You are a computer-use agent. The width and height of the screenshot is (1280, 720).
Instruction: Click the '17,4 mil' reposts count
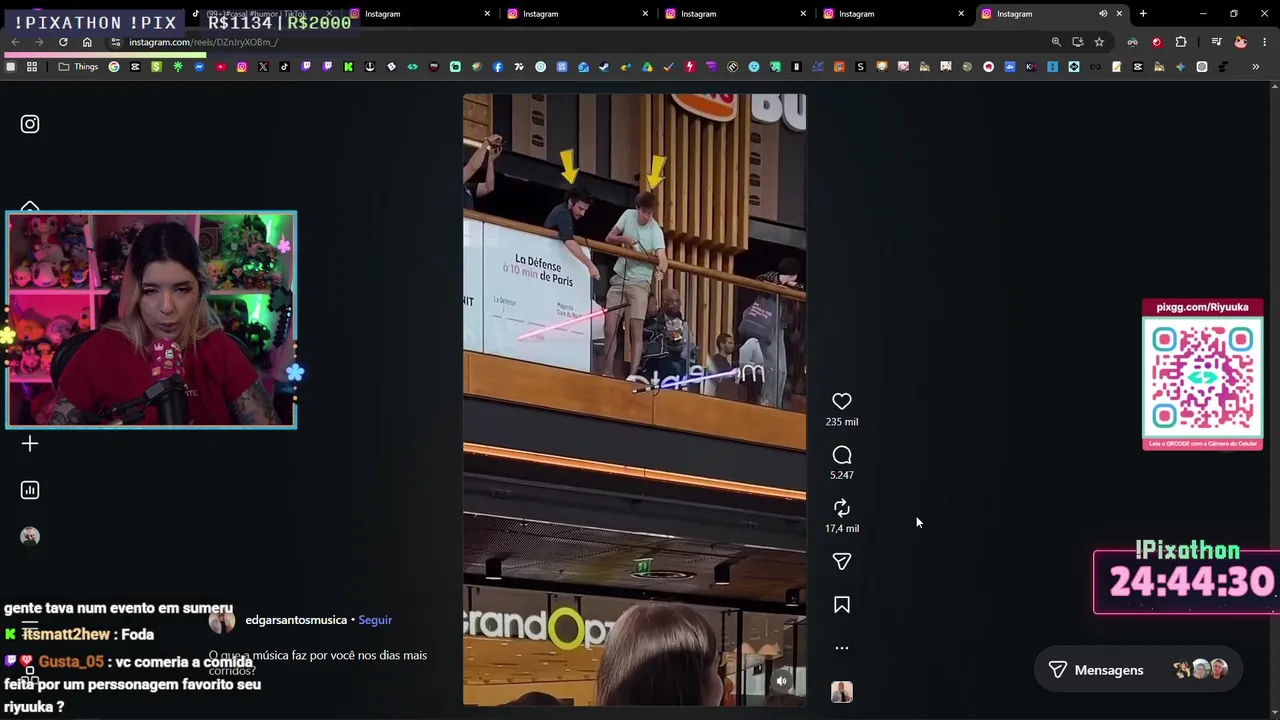point(842,528)
